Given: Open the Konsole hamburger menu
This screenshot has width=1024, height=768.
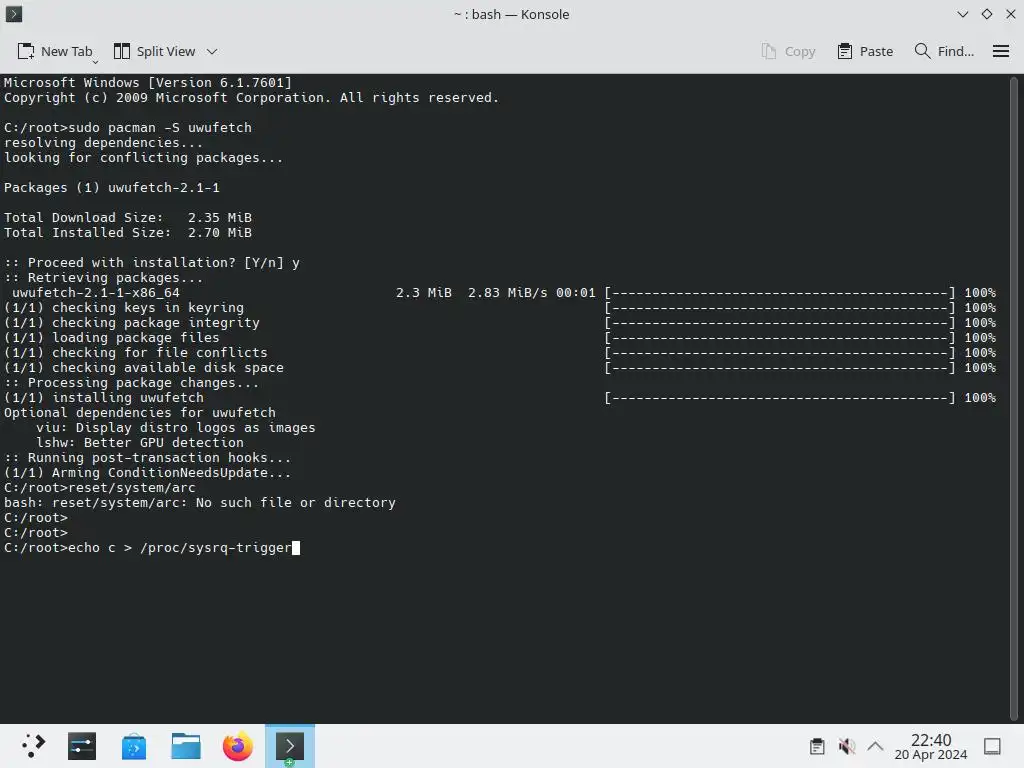Looking at the screenshot, I should point(1000,52).
